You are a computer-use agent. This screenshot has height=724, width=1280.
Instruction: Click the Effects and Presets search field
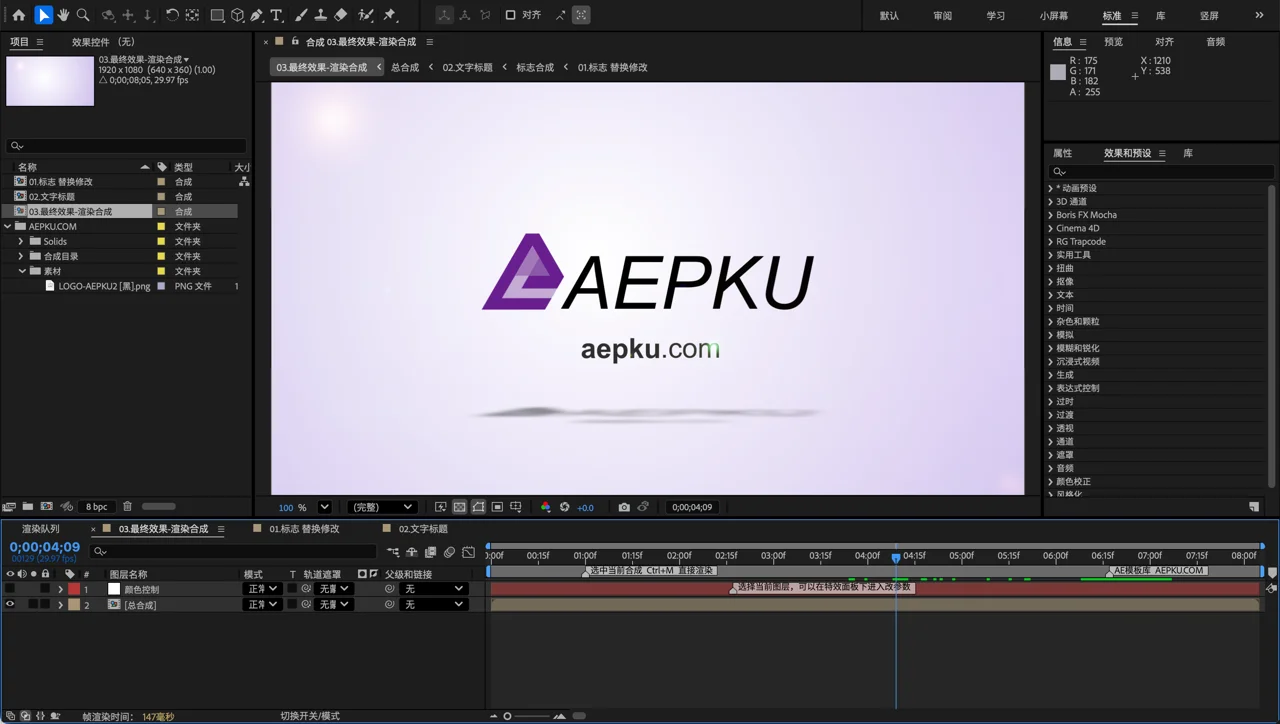click(1161, 172)
